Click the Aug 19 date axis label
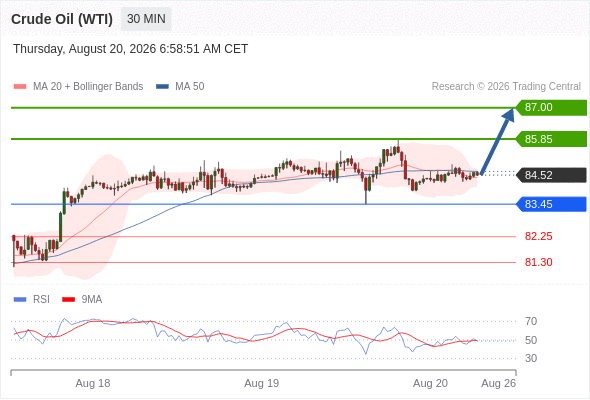The width and height of the screenshot is (590, 400). 262,383
